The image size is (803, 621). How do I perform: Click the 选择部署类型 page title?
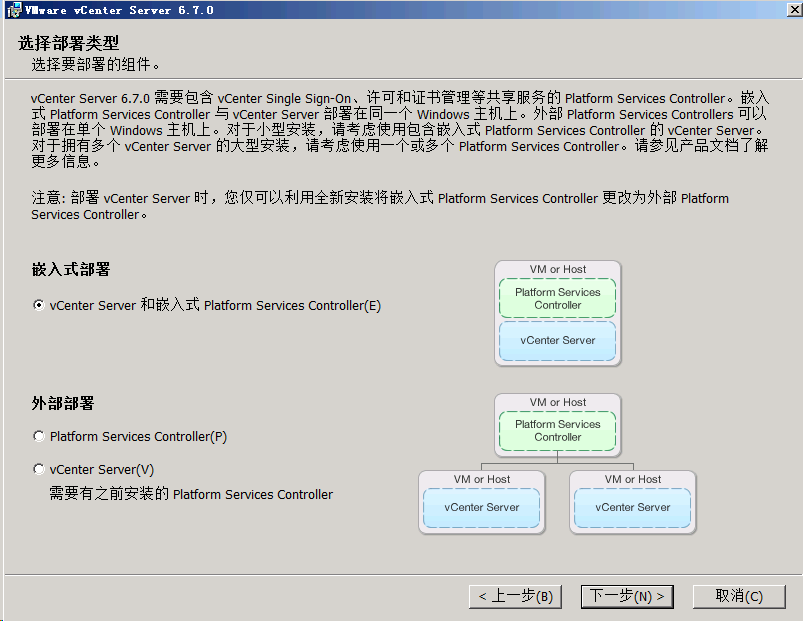(x=69, y=43)
